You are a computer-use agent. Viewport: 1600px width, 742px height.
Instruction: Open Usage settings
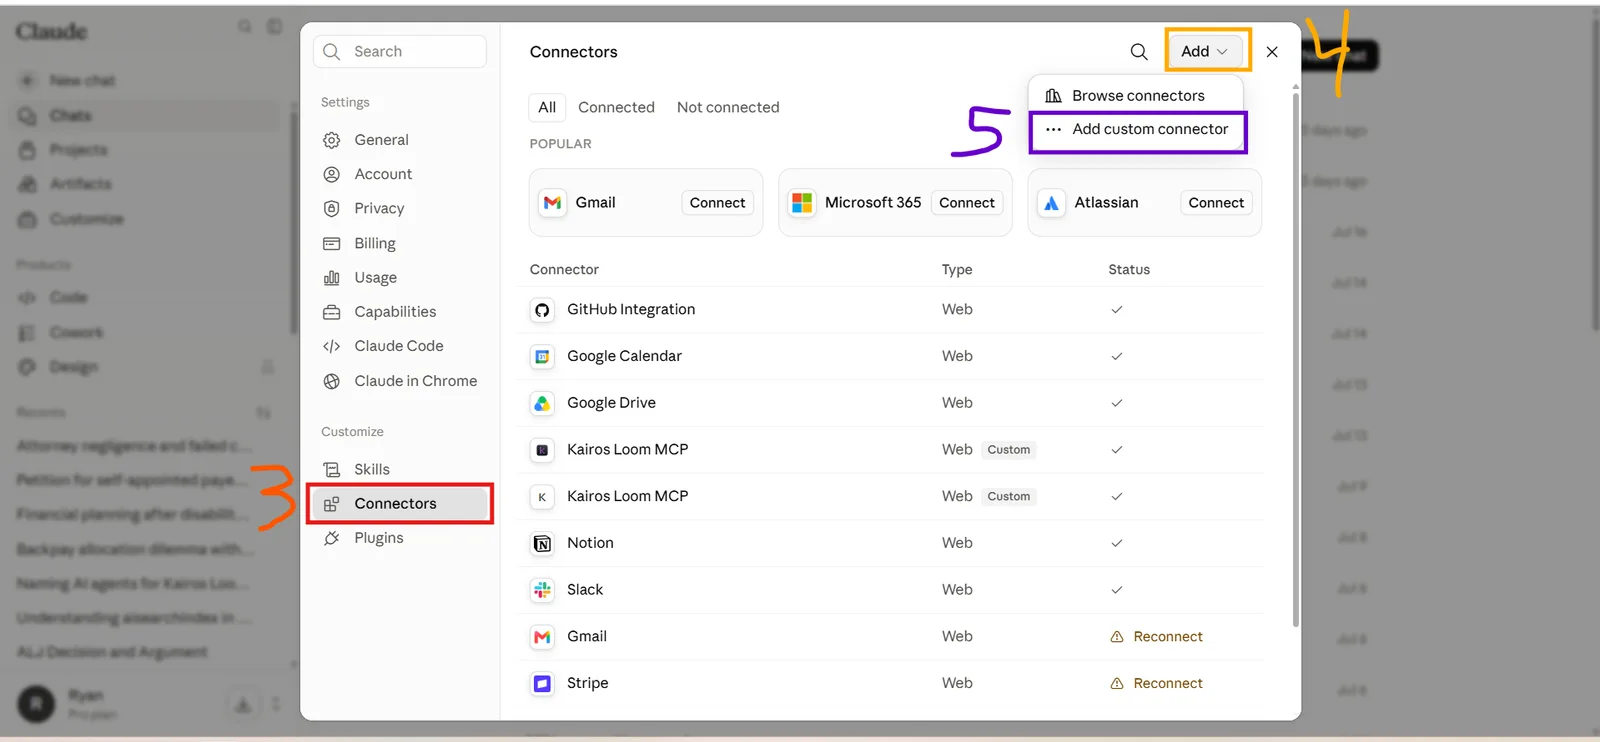point(400,277)
